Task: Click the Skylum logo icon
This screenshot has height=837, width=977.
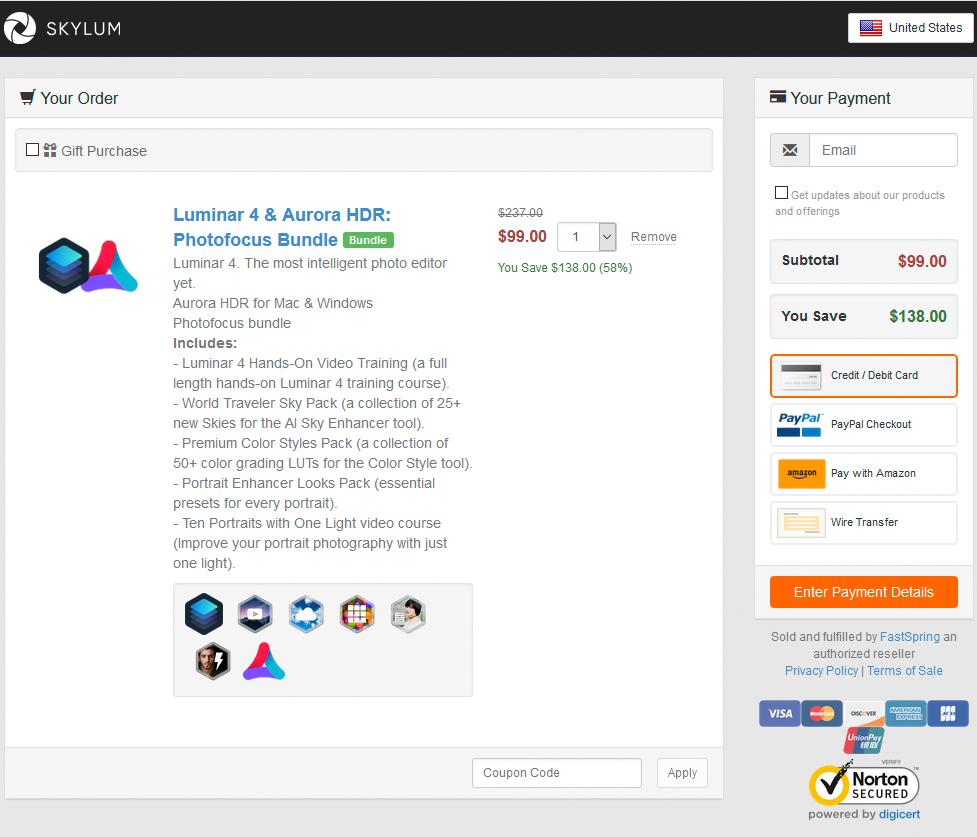Action: click(19, 28)
